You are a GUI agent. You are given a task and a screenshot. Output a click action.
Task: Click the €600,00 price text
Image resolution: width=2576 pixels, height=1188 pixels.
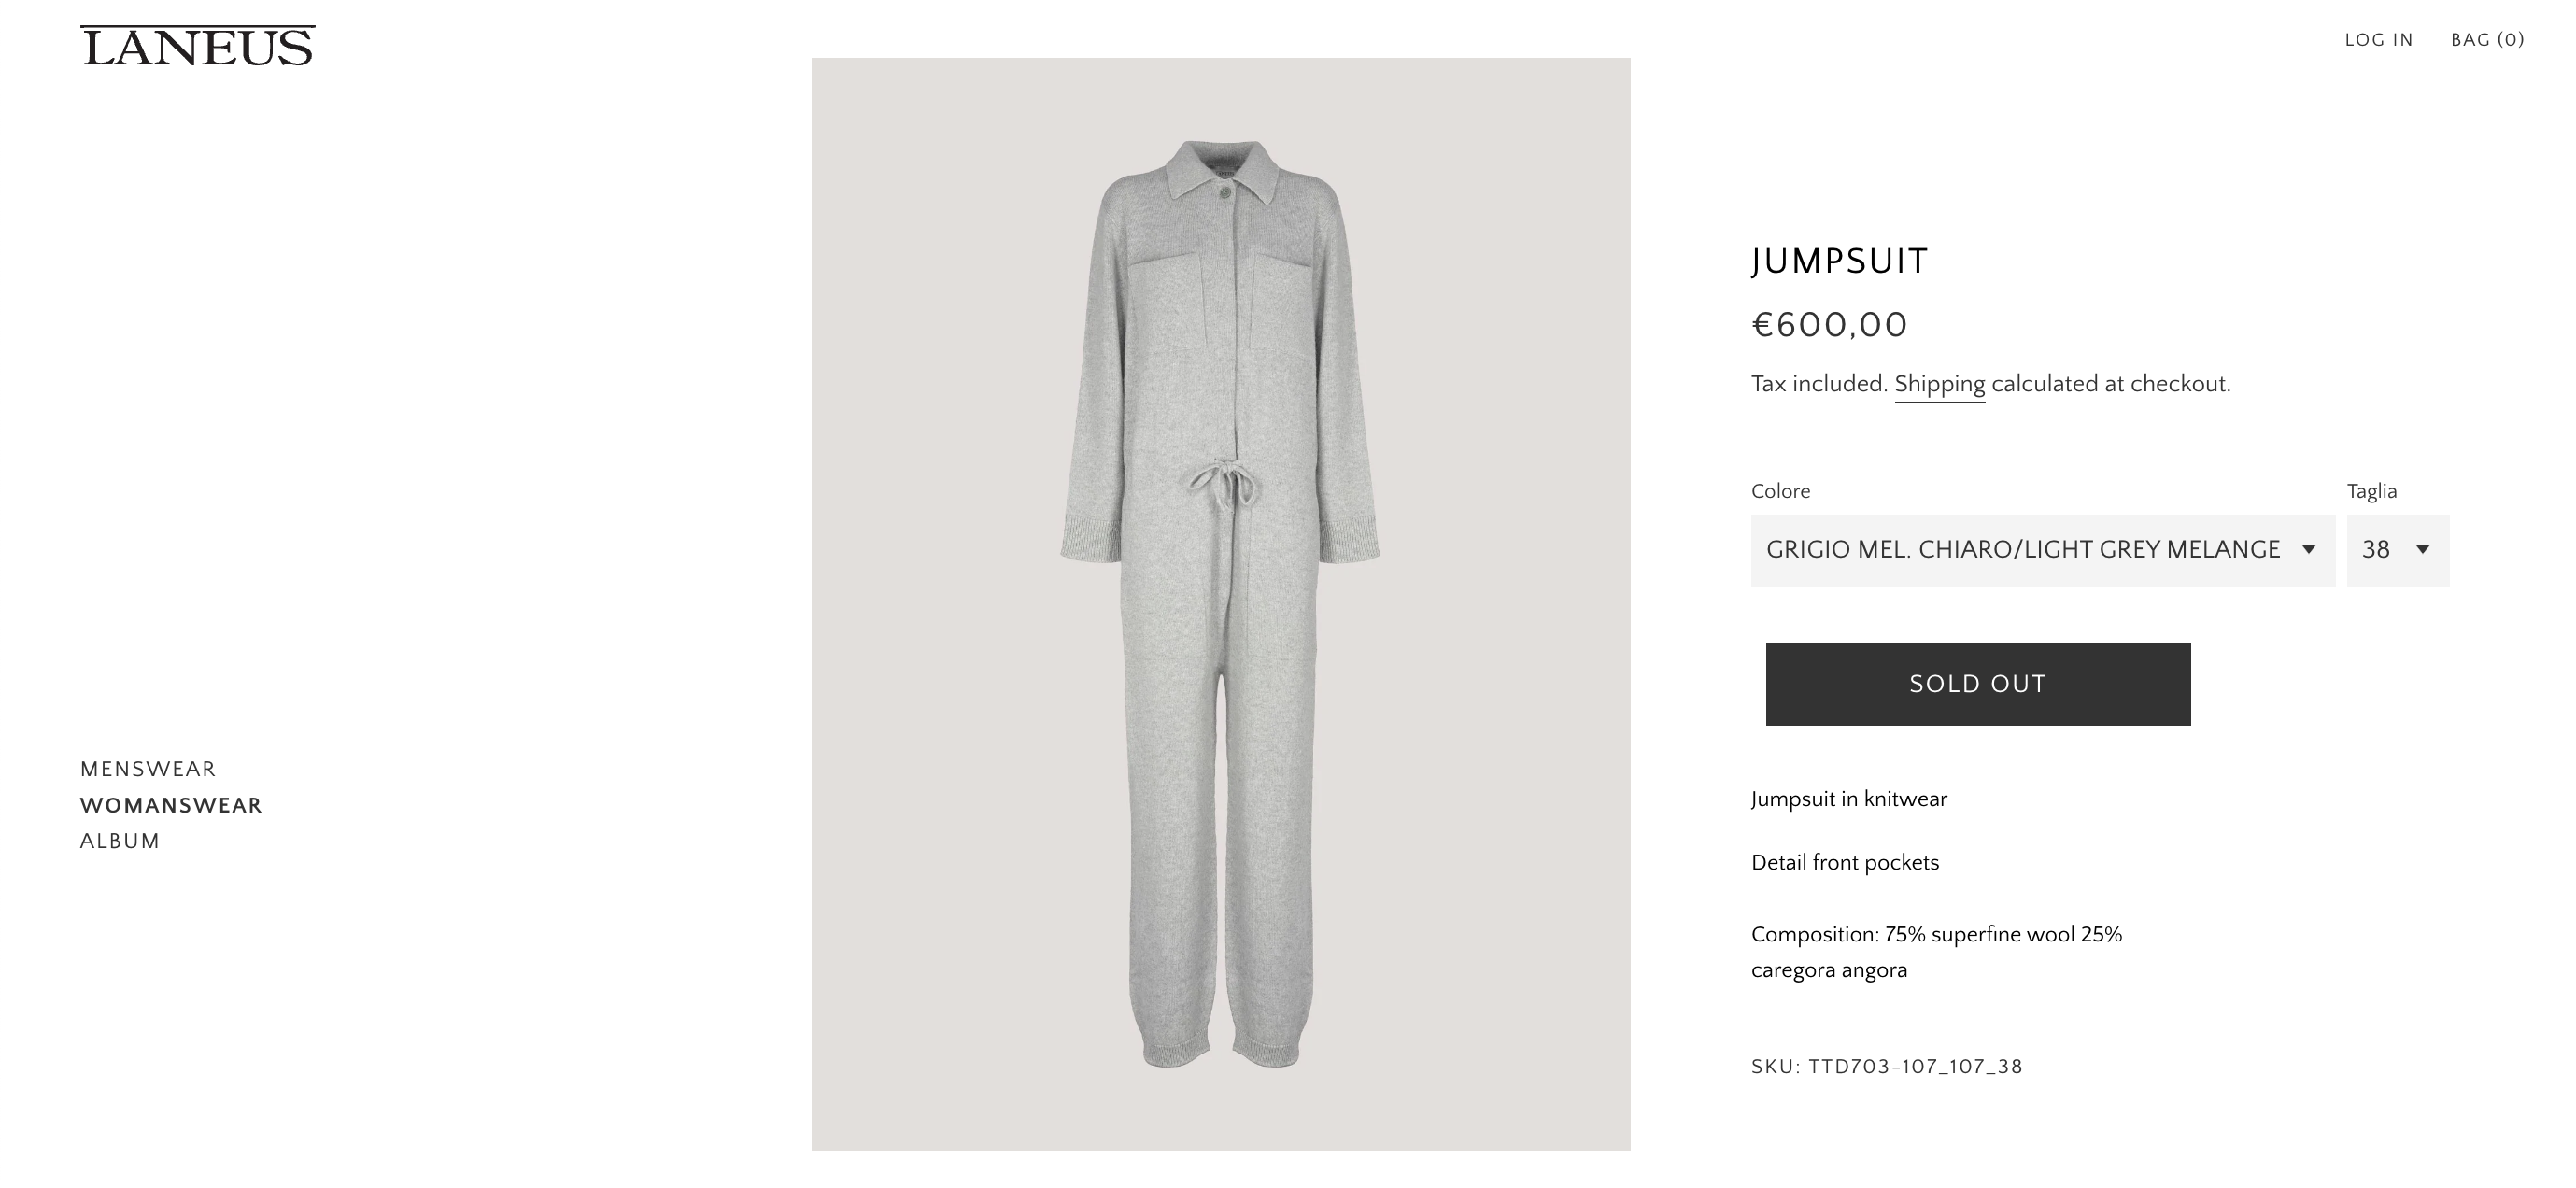1829,325
